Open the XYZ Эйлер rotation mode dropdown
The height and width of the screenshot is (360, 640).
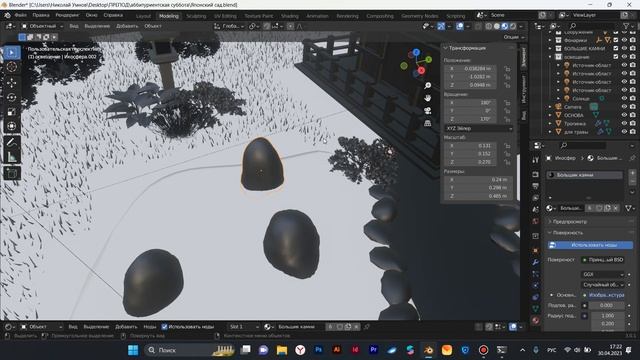pyautogui.click(x=478, y=128)
